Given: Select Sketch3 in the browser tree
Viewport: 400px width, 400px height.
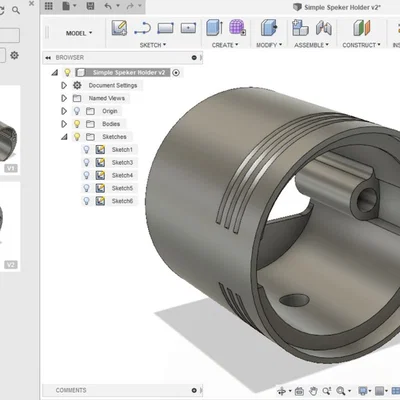Looking at the screenshot, I should 122,162.
